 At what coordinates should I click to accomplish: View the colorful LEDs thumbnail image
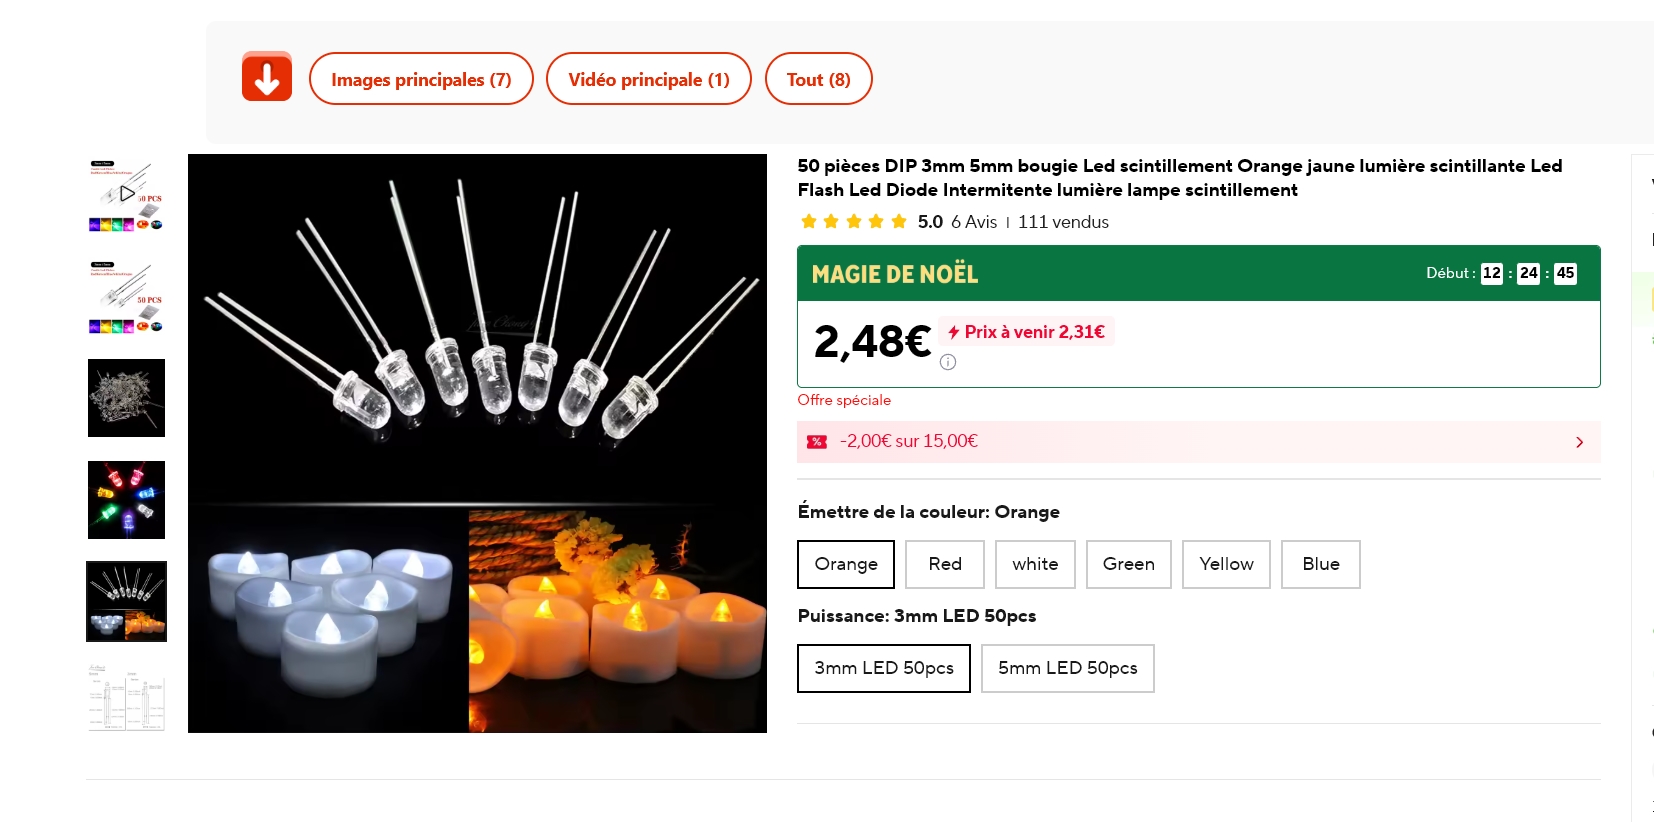(x=126, y=499)
